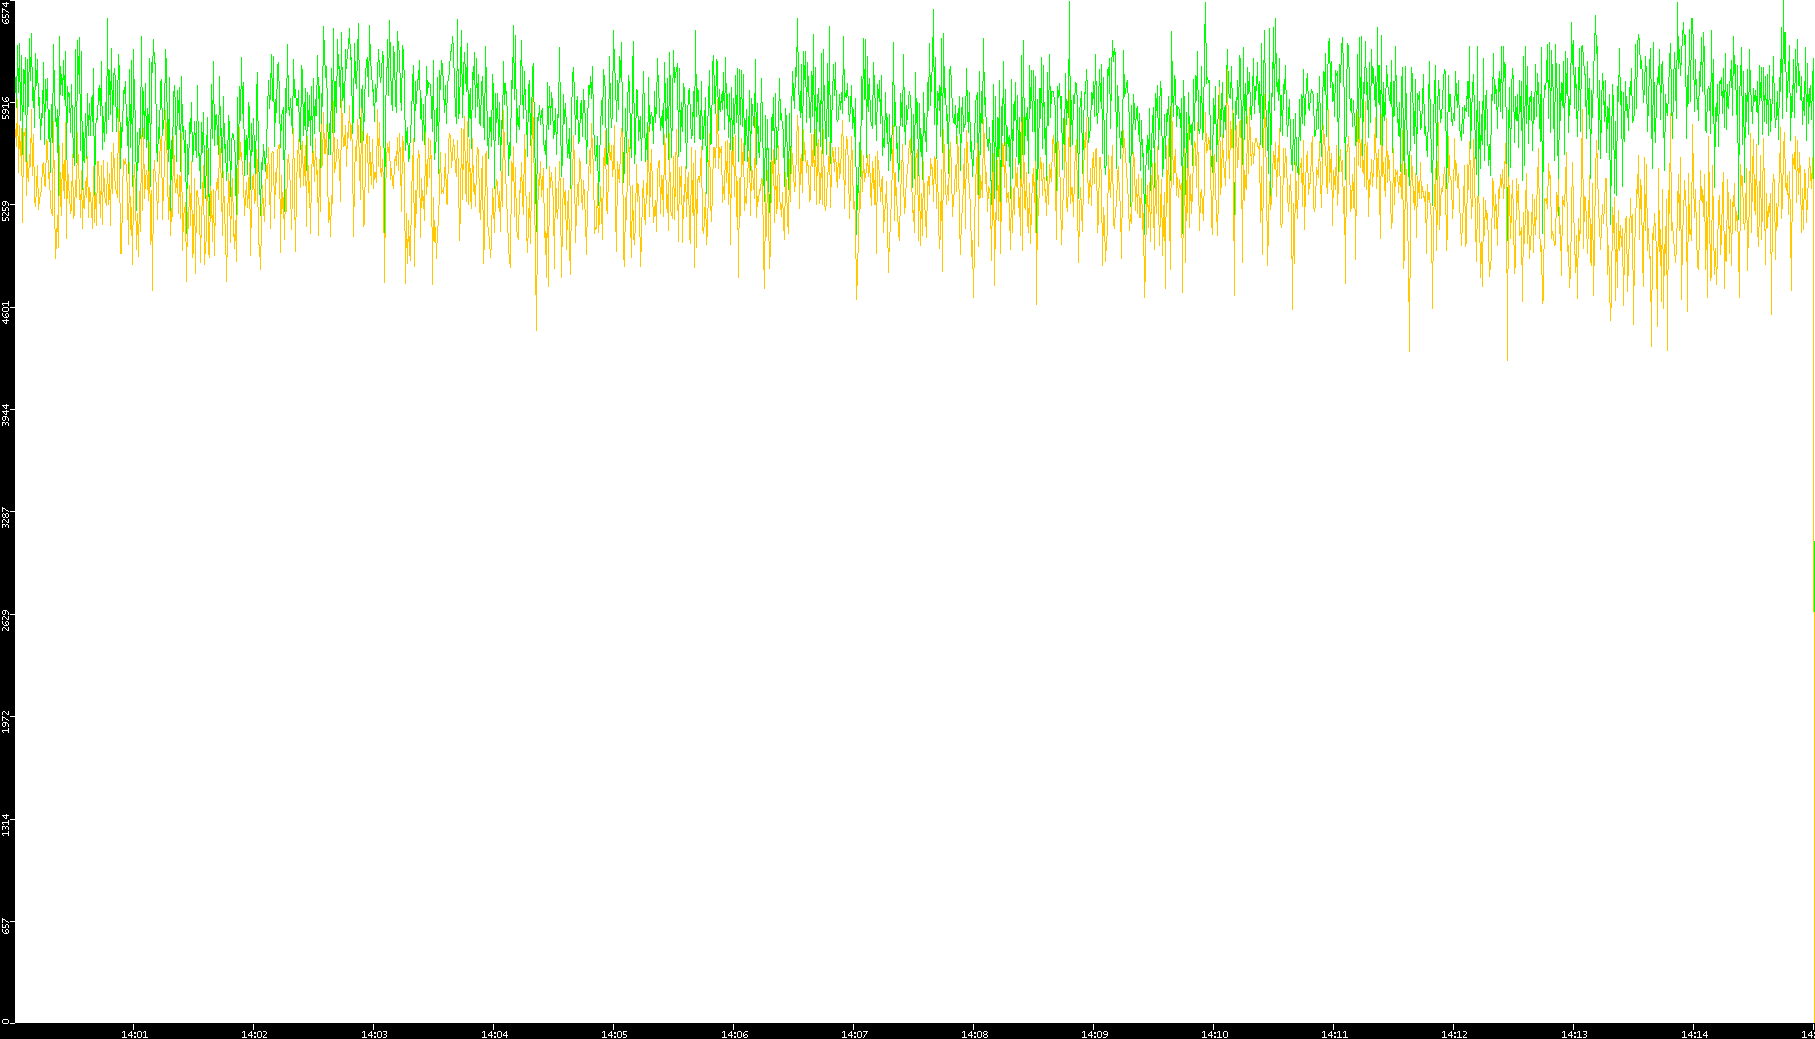Click the 5259 value axis label
Viewport: 1815px width, 1039px height.
click(7, 211)
